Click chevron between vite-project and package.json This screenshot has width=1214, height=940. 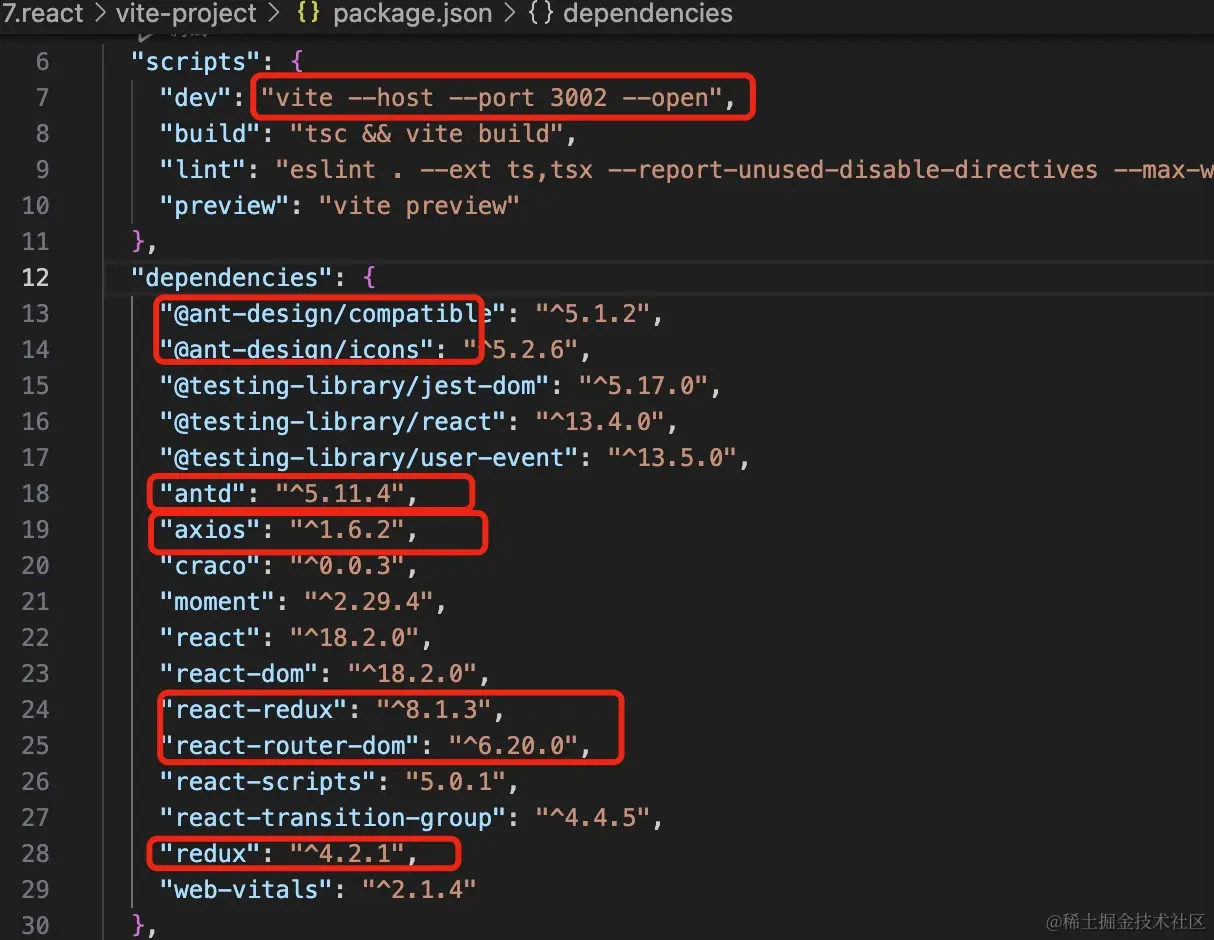[275, 14]
